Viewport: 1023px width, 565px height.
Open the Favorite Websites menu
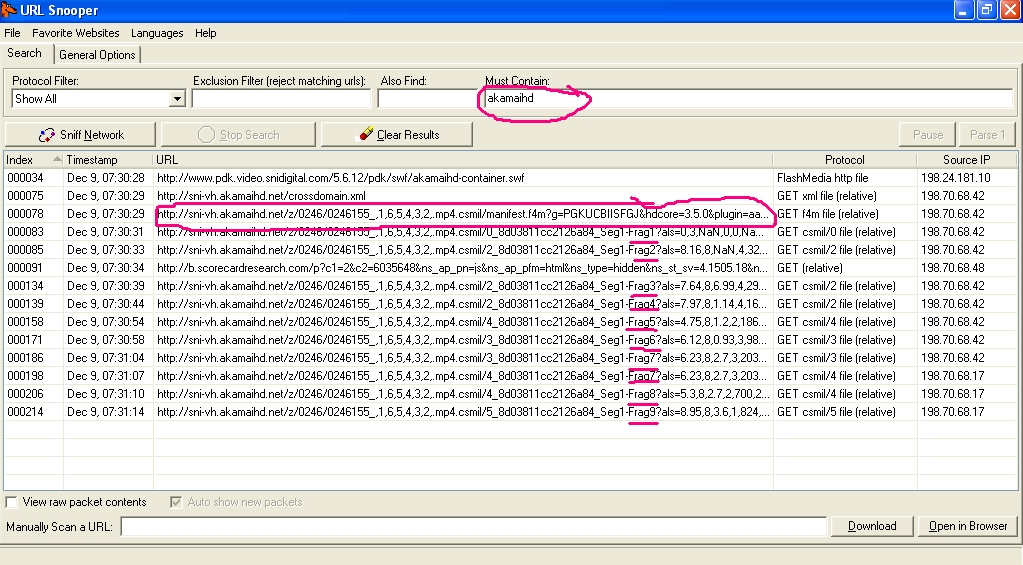pyautogui.click(x=76, y=33)
